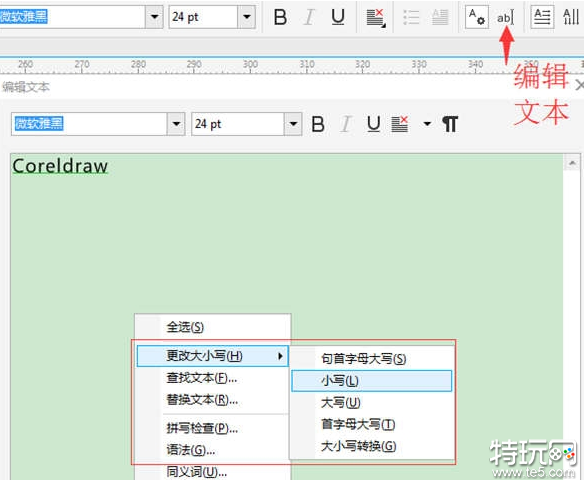
Task: Choose 查找文本(F)... menu entry
Action: (x=212, y=378)
